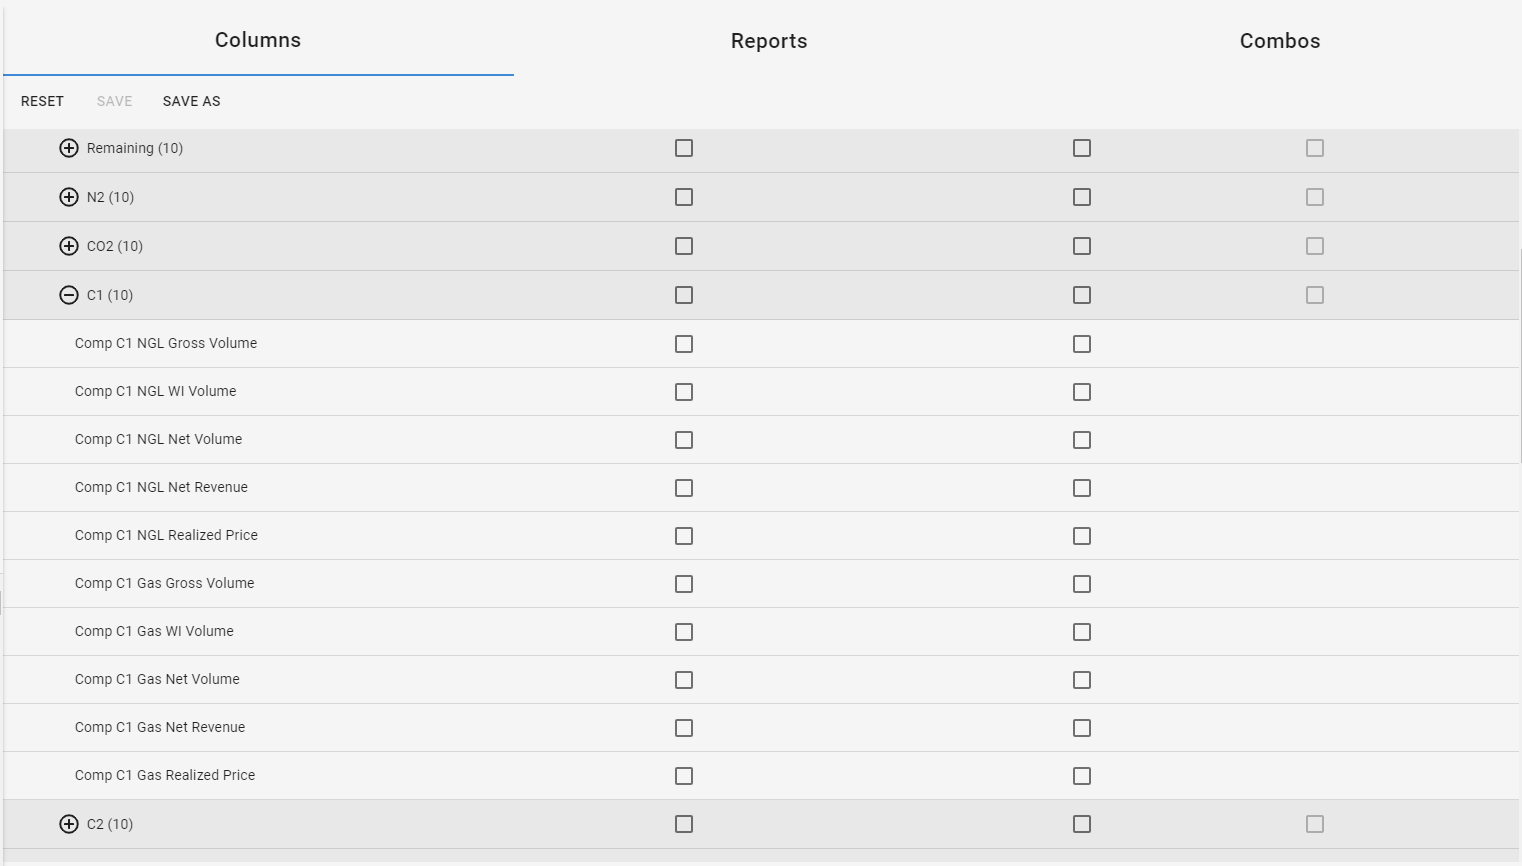1522x866 pixels.
Task: Check first checkbox for Comp C1 NGL Gross Volume
Action: tap(684, 344)
